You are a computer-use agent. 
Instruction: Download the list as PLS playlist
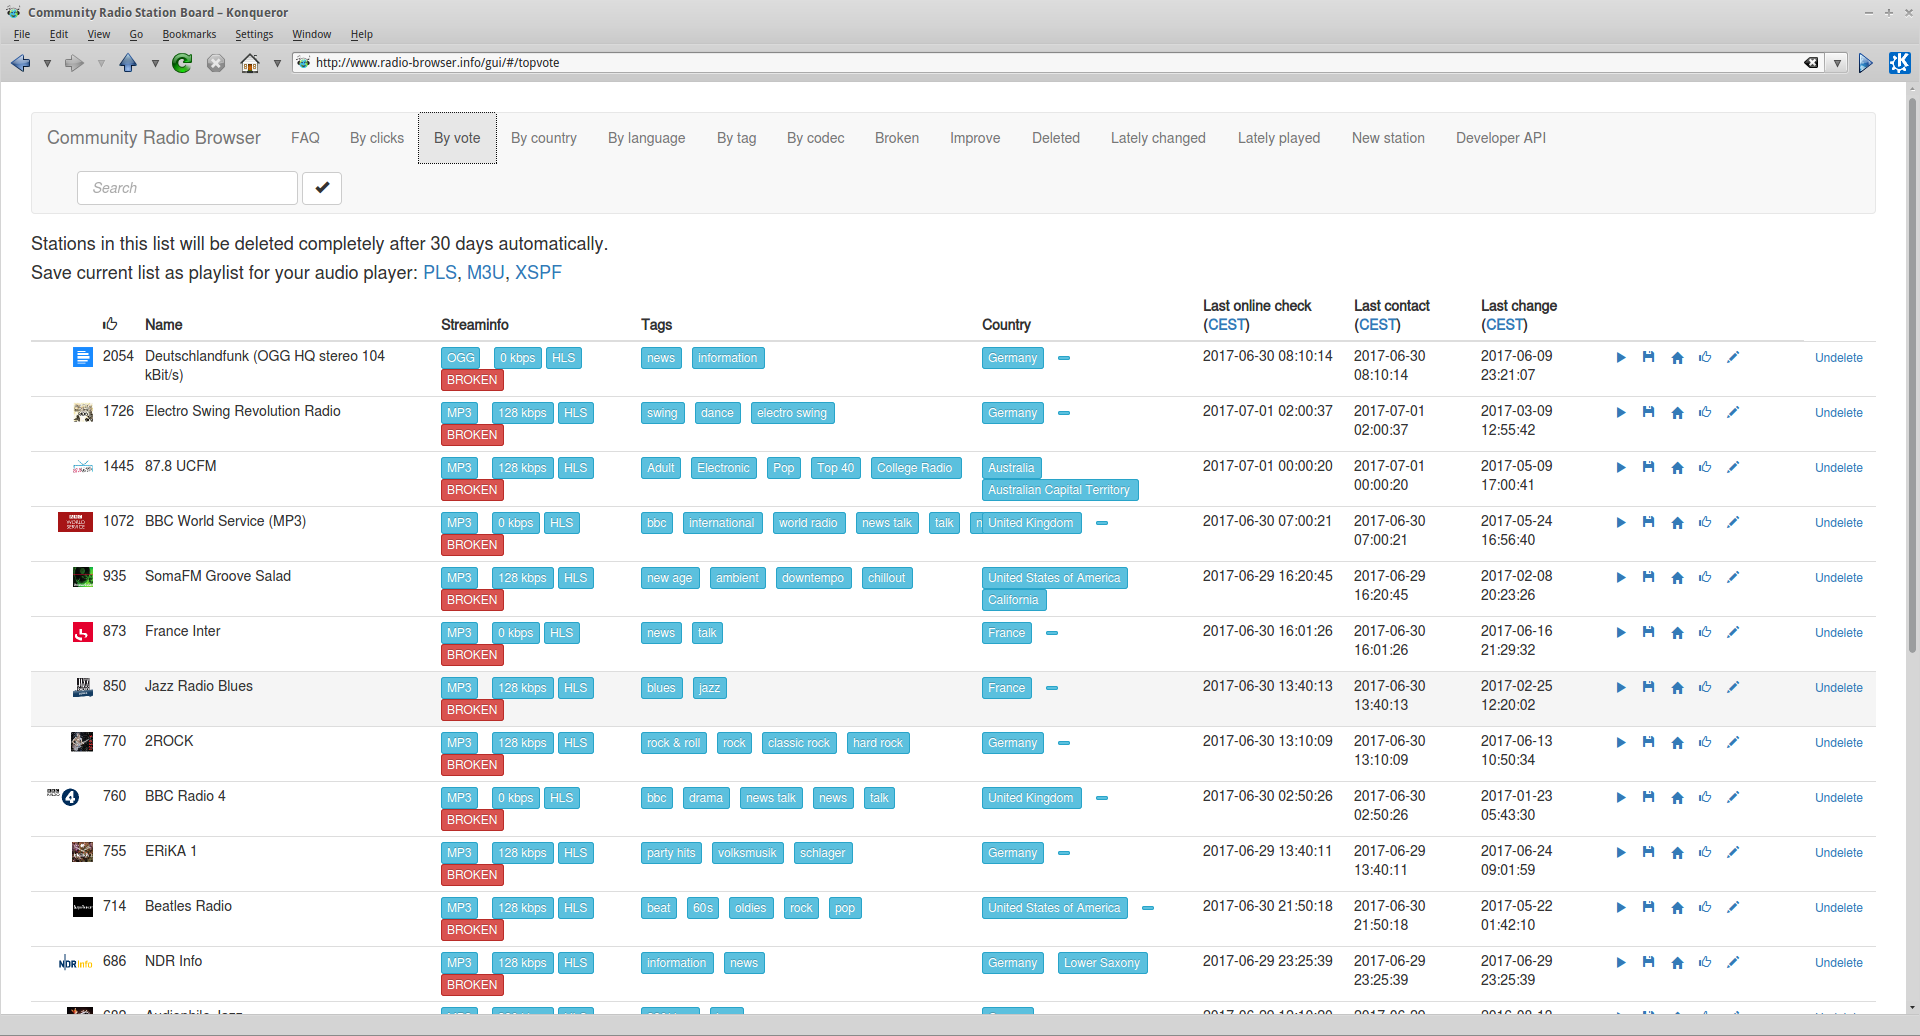click(x=439, y=273)
